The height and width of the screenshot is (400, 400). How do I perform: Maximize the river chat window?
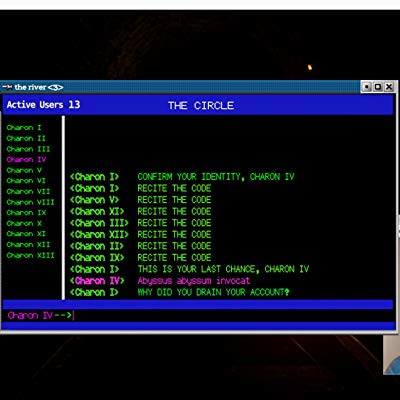[x=378, y=87]
